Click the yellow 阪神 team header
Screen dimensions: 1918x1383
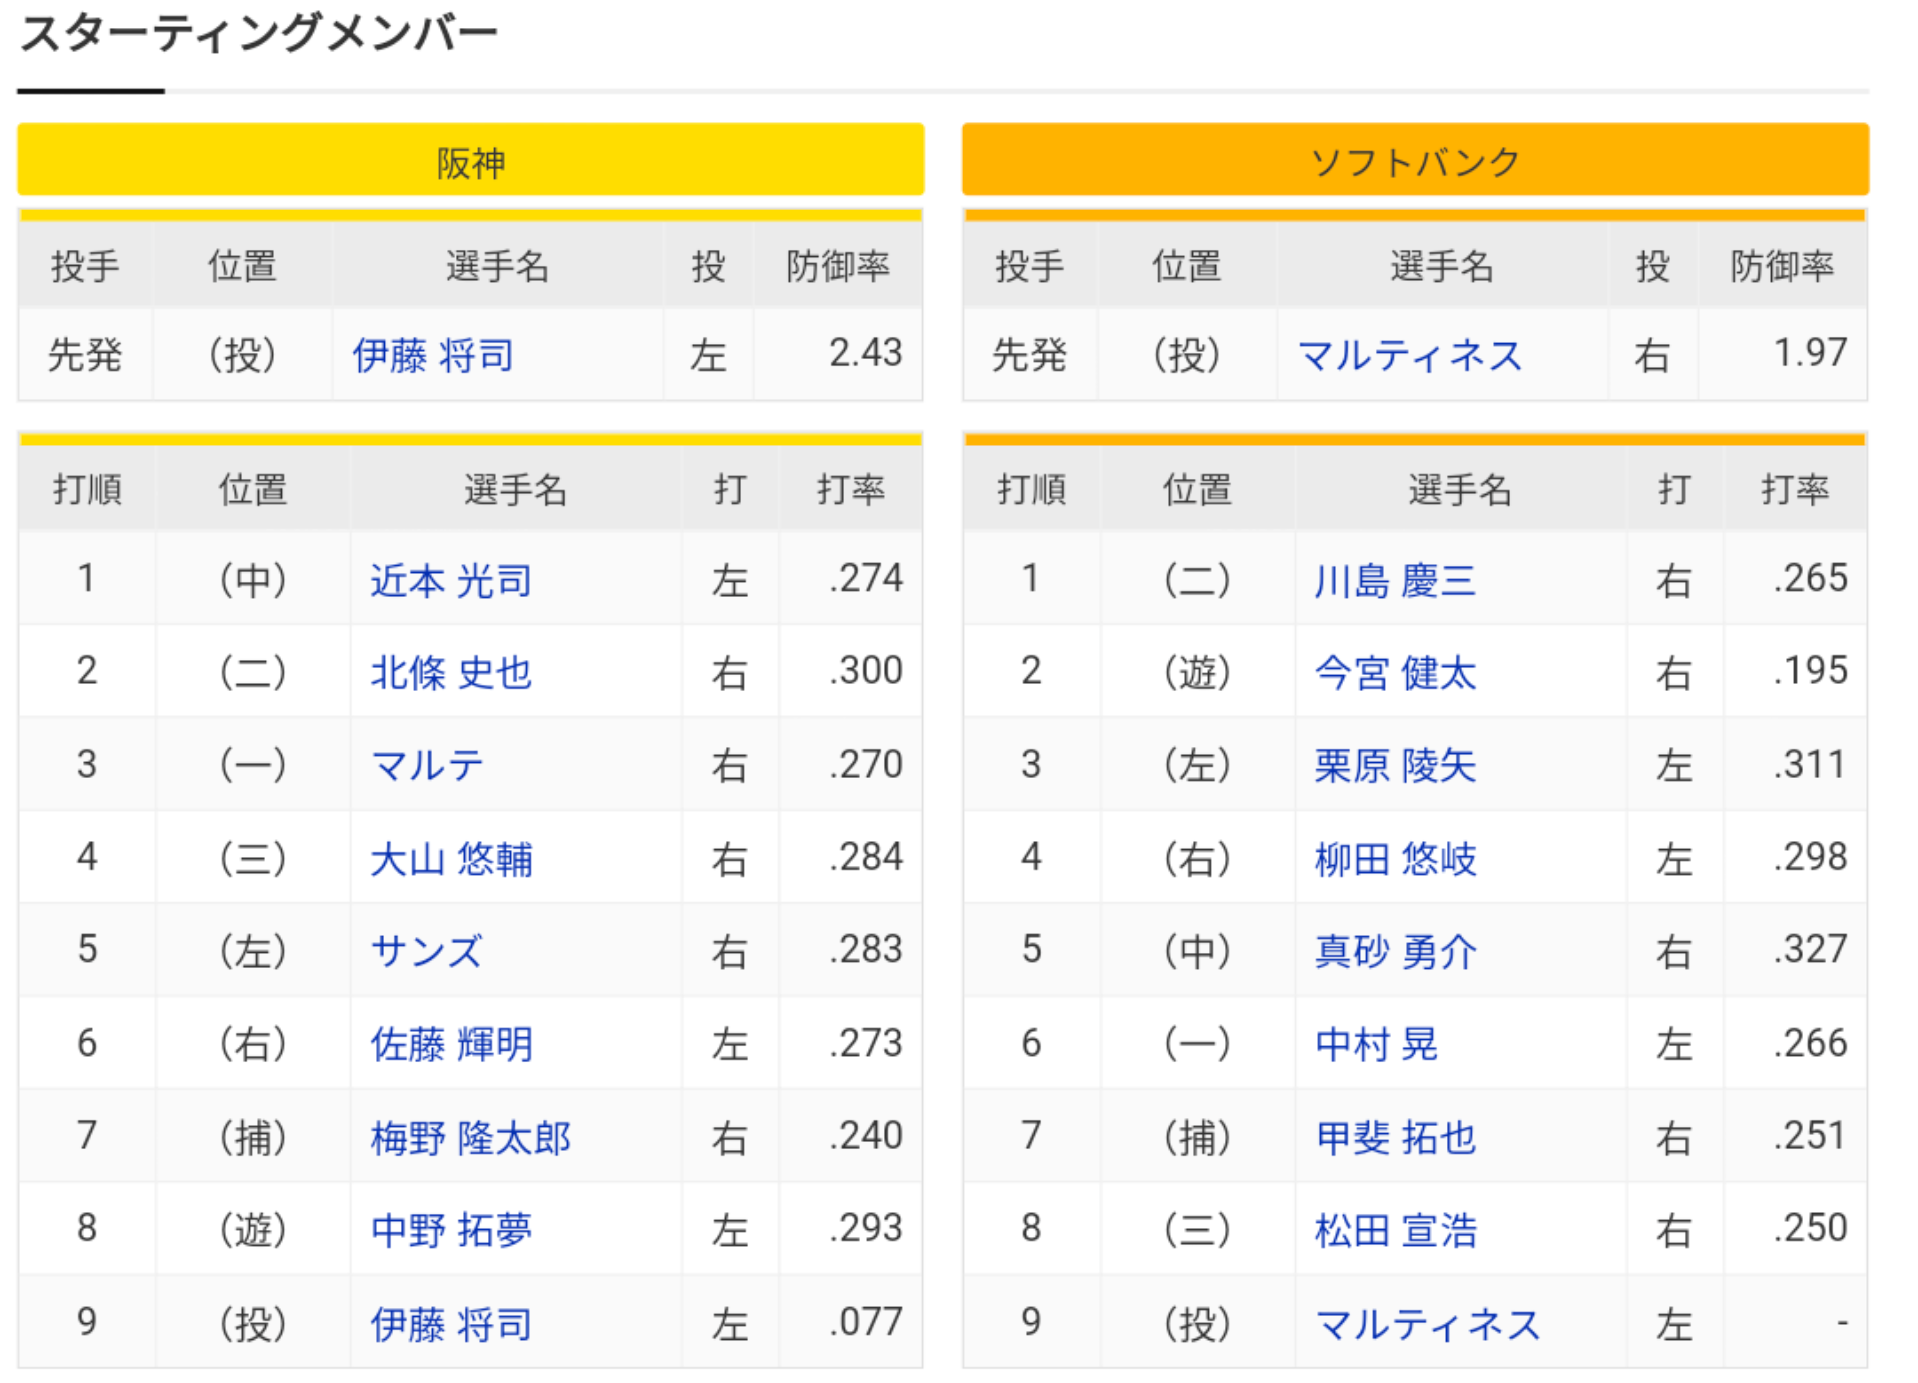coord(471,160)
